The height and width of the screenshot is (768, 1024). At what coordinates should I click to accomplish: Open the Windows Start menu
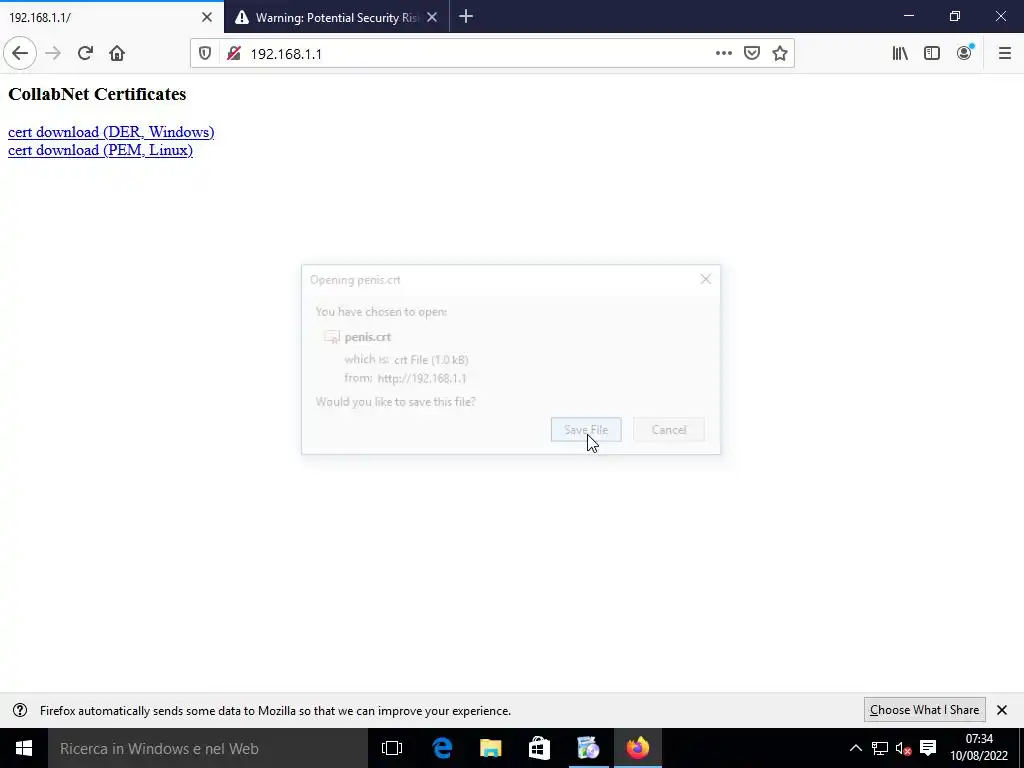[24, 748]
